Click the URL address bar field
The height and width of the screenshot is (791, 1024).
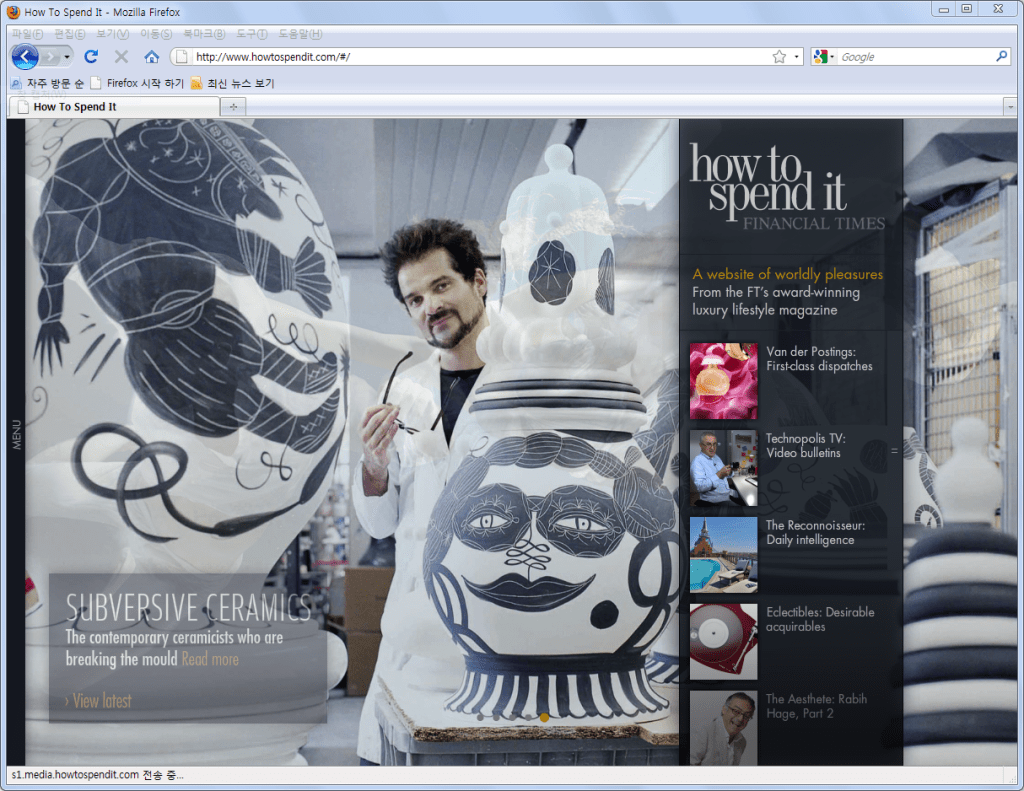tap(480, 57)
